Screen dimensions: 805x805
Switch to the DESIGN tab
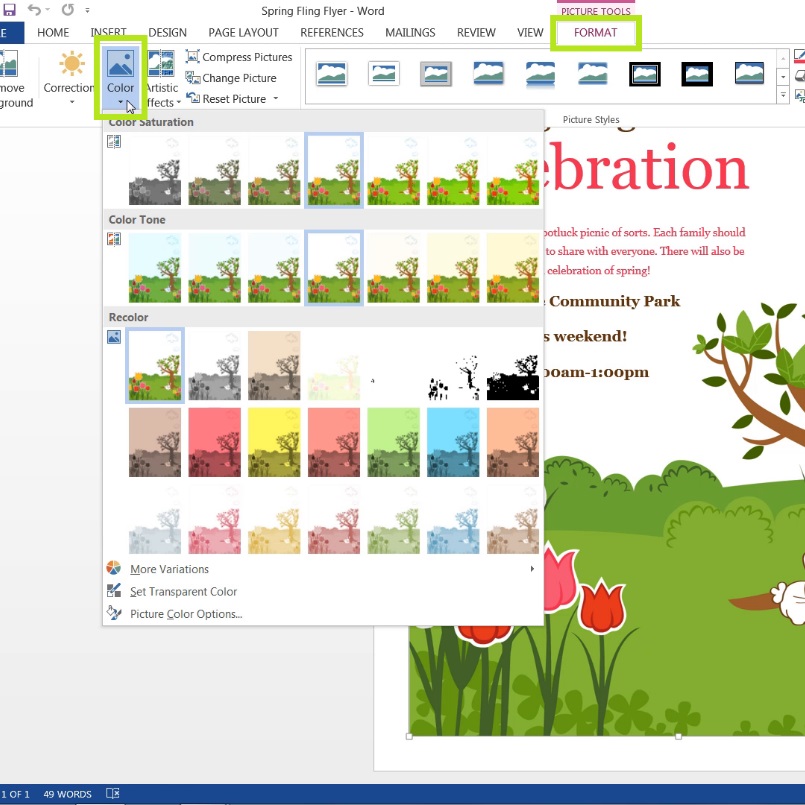[167, 33]
